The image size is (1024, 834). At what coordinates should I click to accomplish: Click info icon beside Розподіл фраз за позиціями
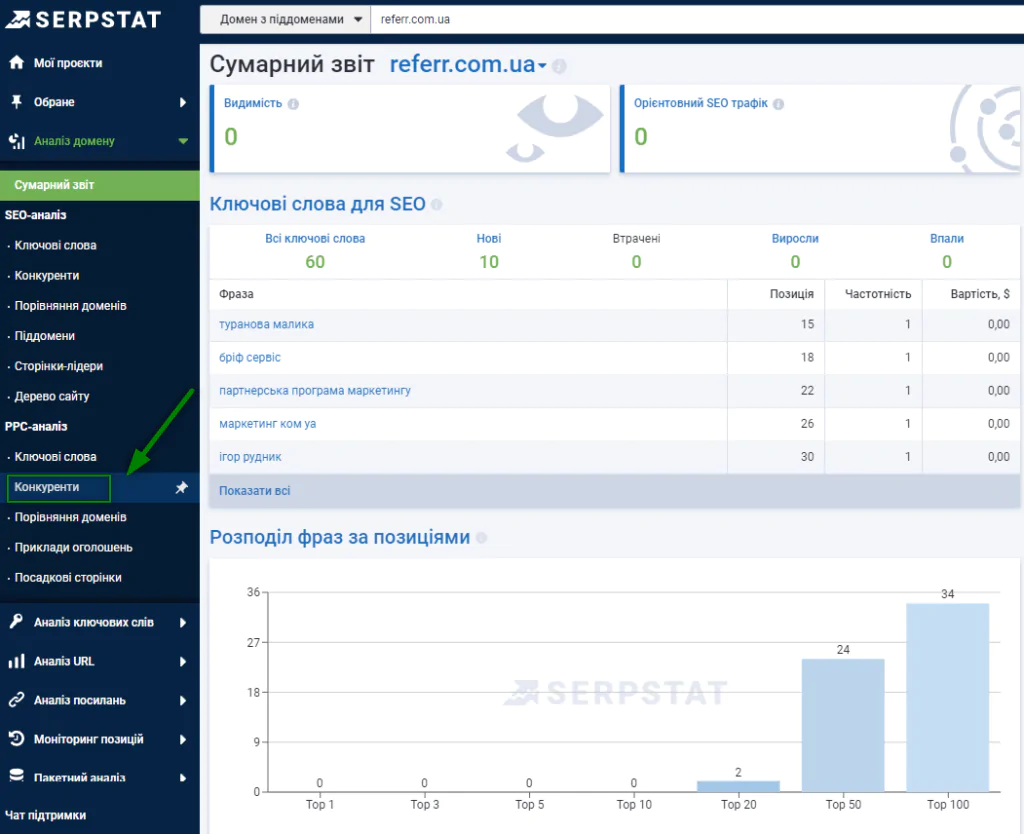point(481,537)
